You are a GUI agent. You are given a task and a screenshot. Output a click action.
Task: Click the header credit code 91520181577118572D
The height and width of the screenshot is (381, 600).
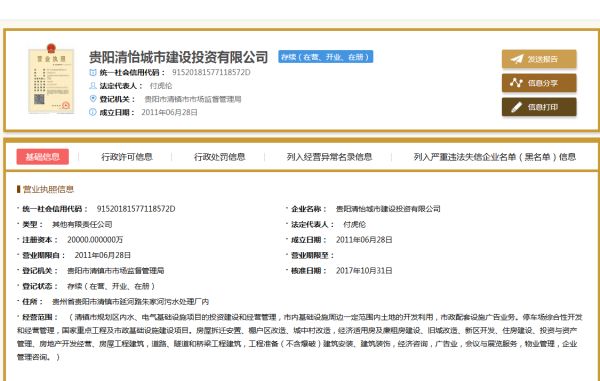[211, 72]
